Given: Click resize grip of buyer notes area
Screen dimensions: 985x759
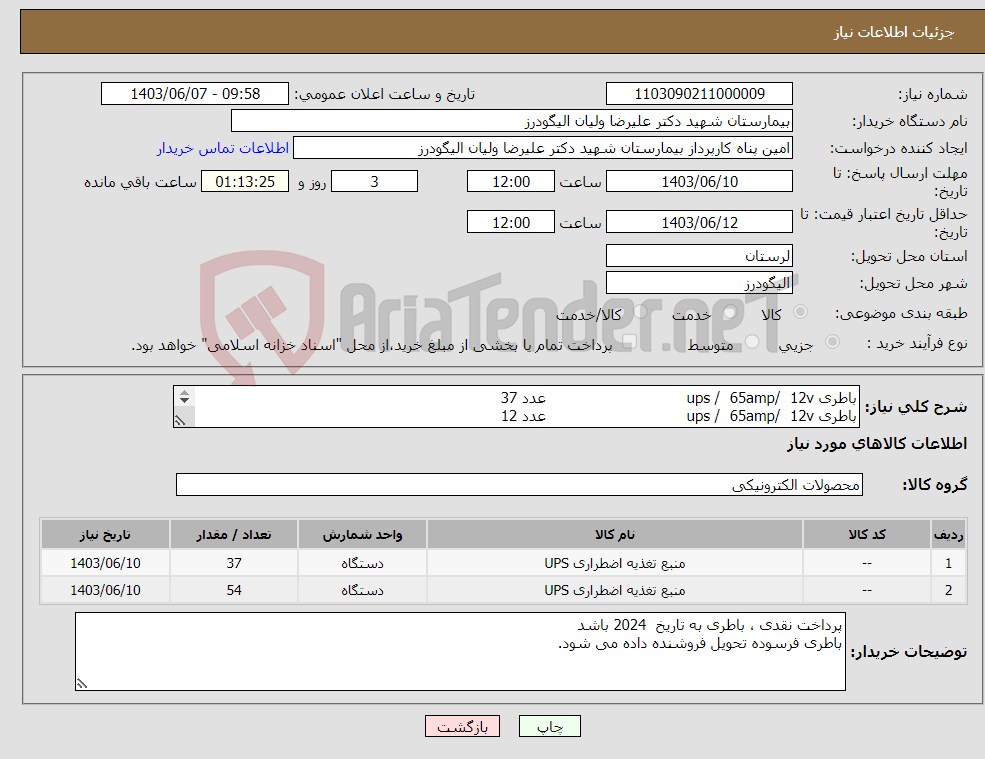Looking at the screenshot, I should [x=82, y=684].
